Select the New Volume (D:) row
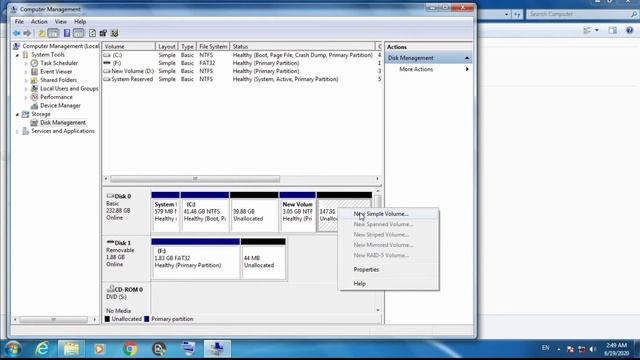The width and height of the screenshot is (640, 360). [x=242, y=71]
